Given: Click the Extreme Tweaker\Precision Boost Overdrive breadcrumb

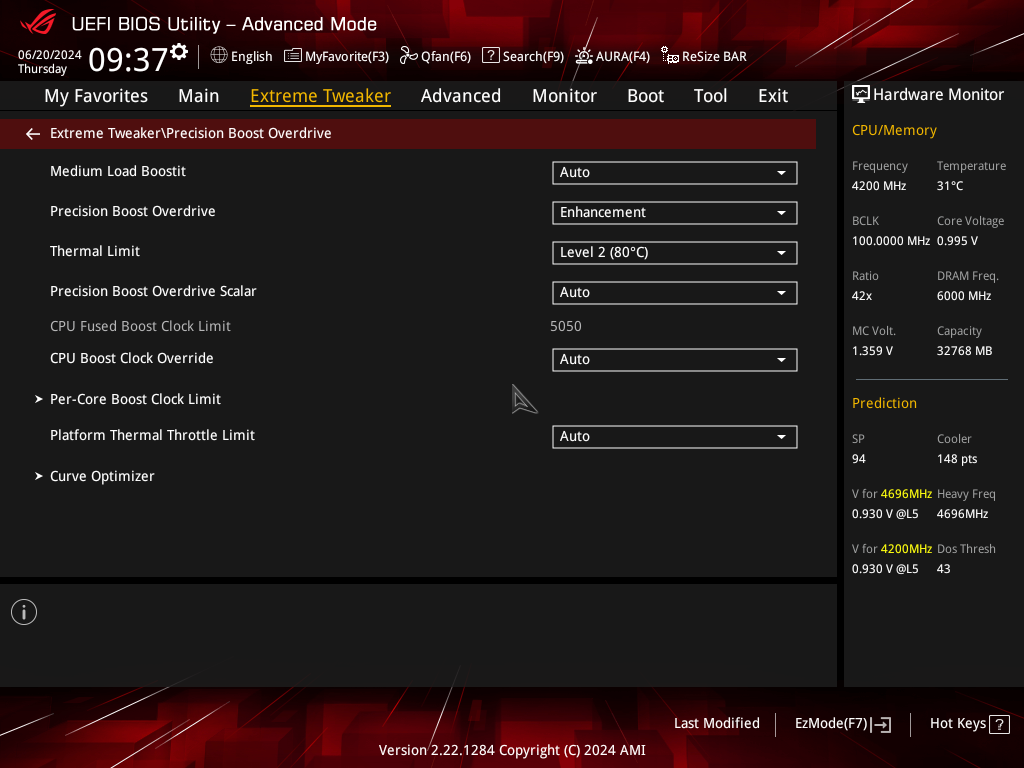Looking at the screenshot, I should point(191,133).
